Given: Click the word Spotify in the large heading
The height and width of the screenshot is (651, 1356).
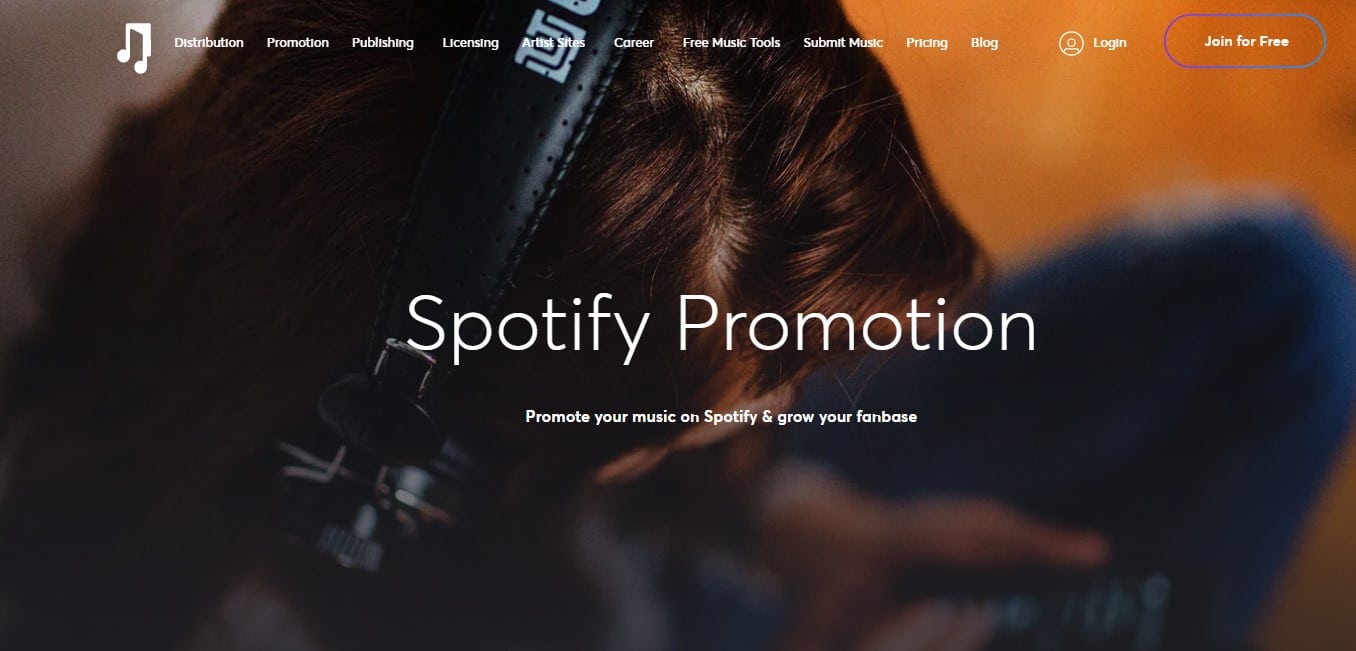Looking at the screenshot, I should click(528, 326).
